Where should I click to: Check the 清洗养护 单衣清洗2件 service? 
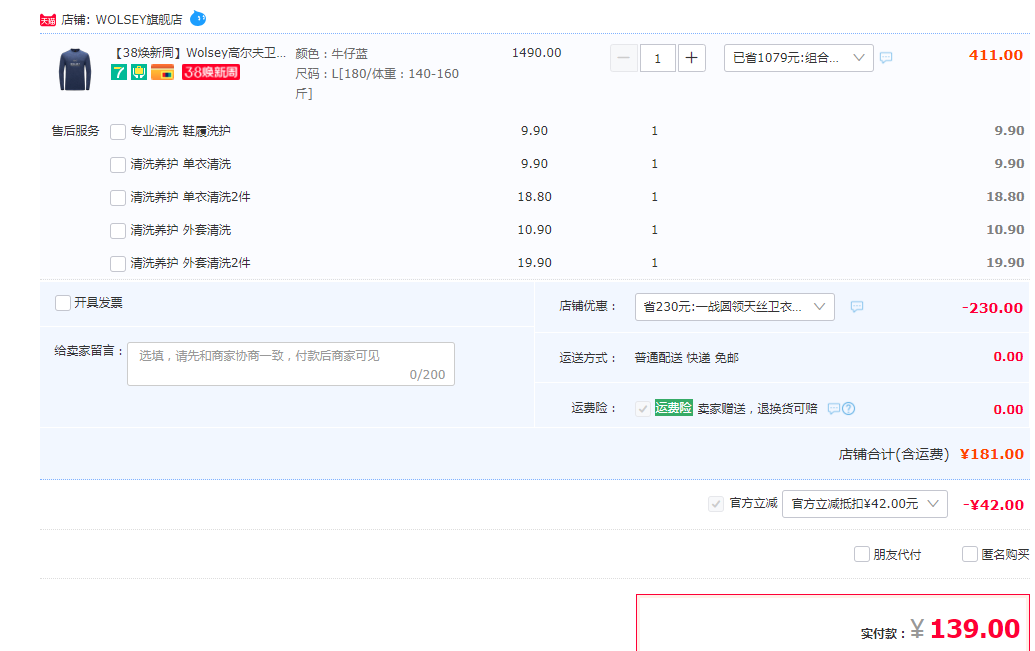coord(118,197)
